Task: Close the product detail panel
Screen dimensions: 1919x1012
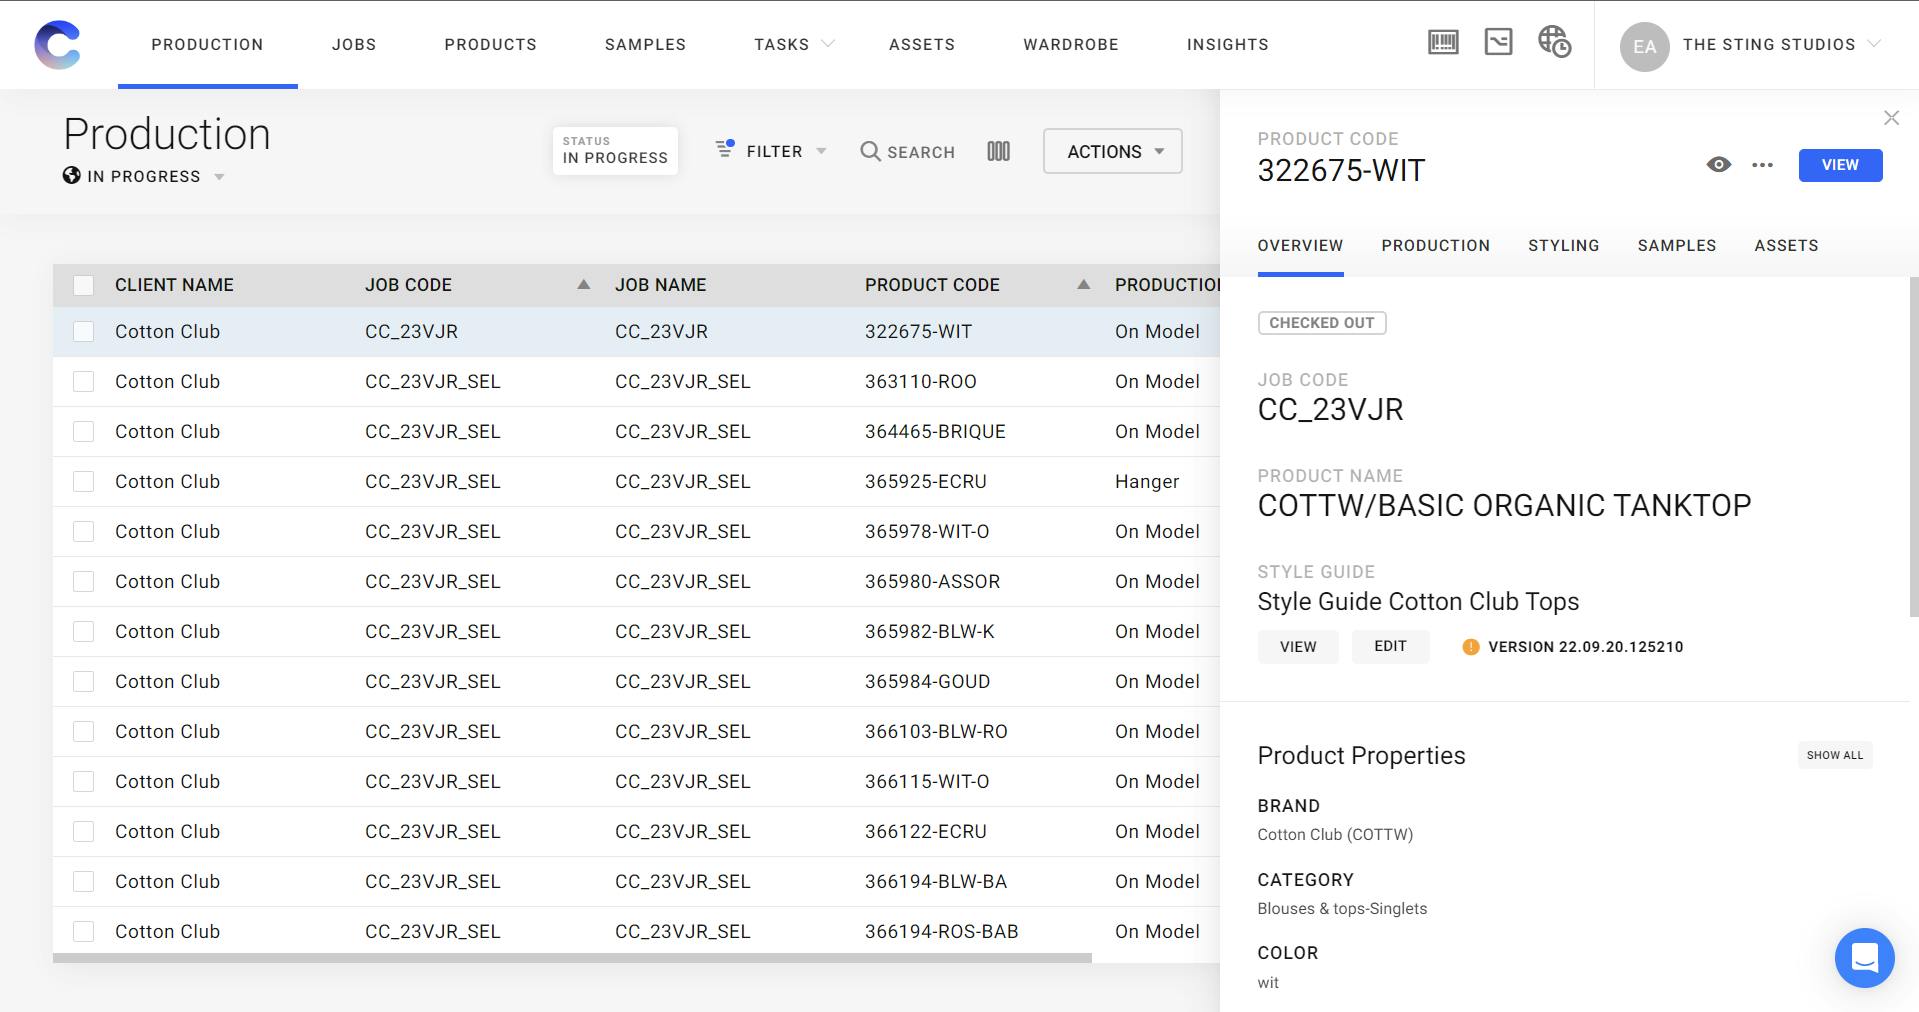Action: pyautogui.click(x=1891, y=118)
